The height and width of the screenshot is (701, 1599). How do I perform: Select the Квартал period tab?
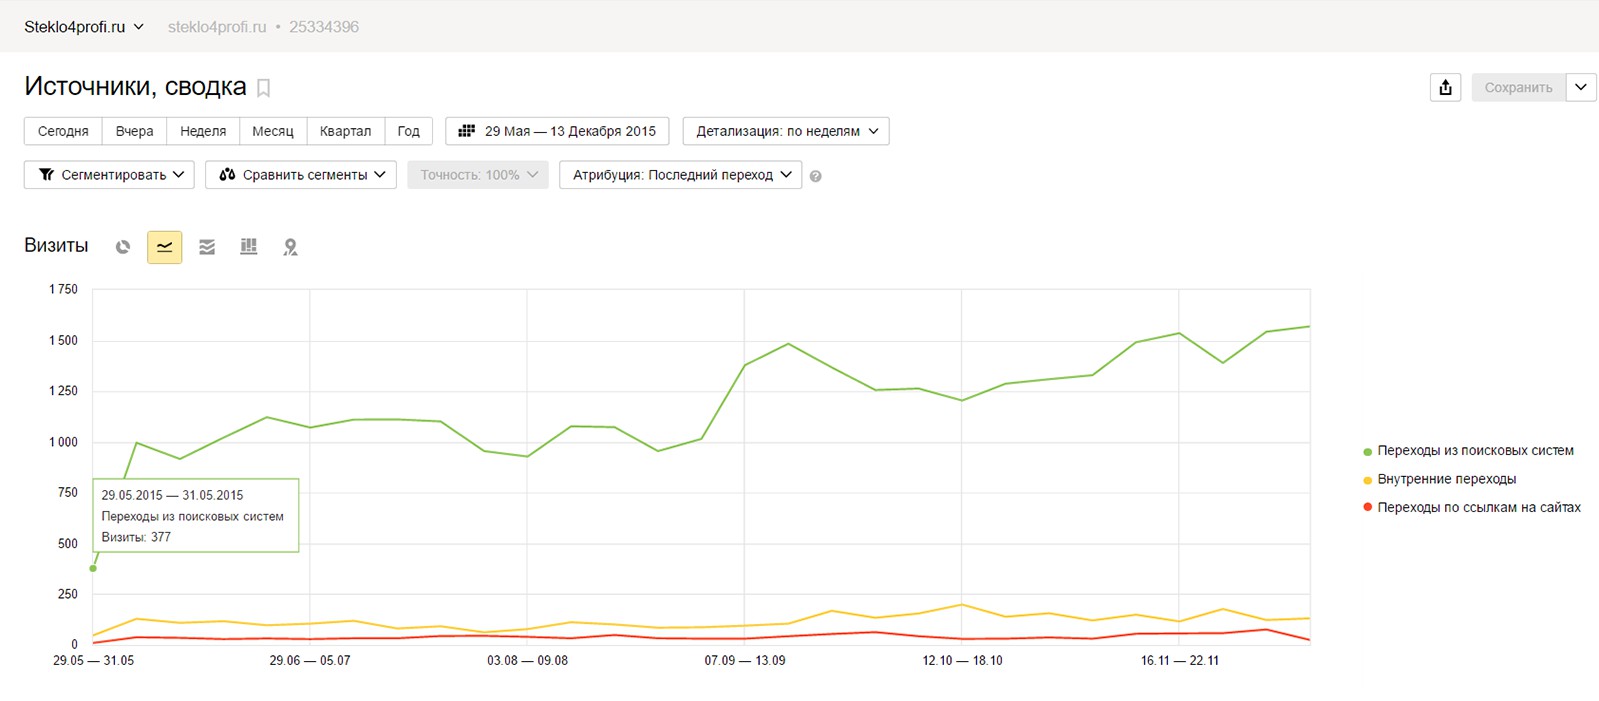(x=345, y=131)
